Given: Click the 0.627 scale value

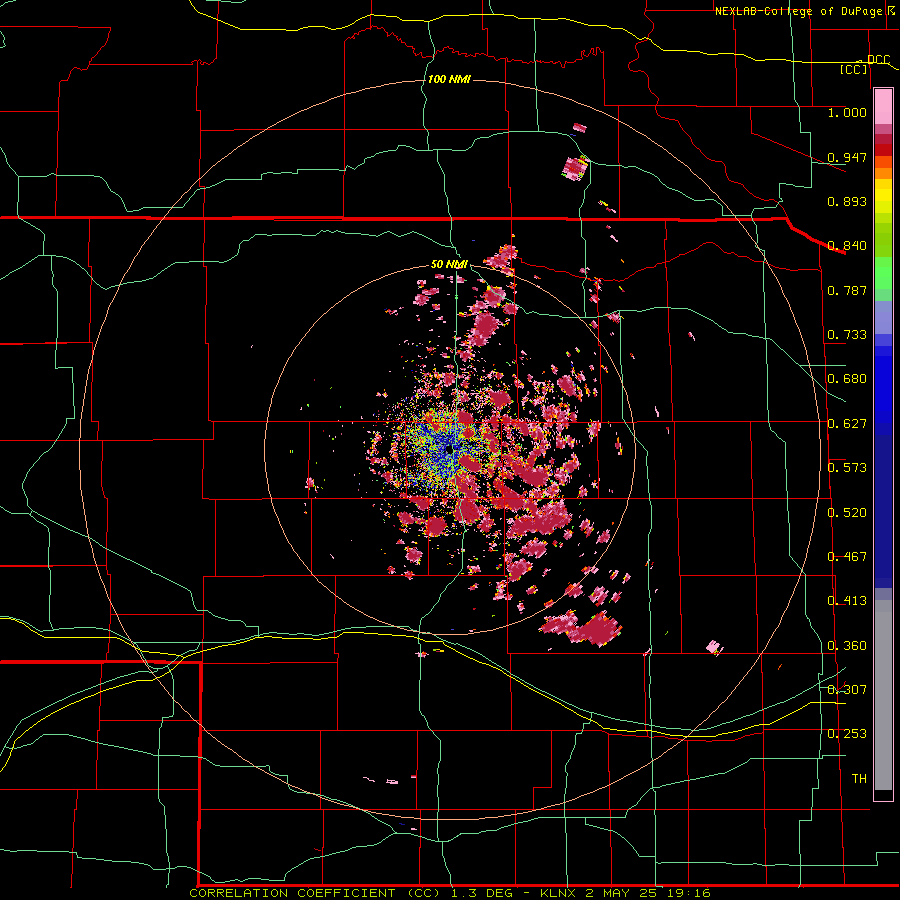Looking at the screenshot, I should point(847,424).
